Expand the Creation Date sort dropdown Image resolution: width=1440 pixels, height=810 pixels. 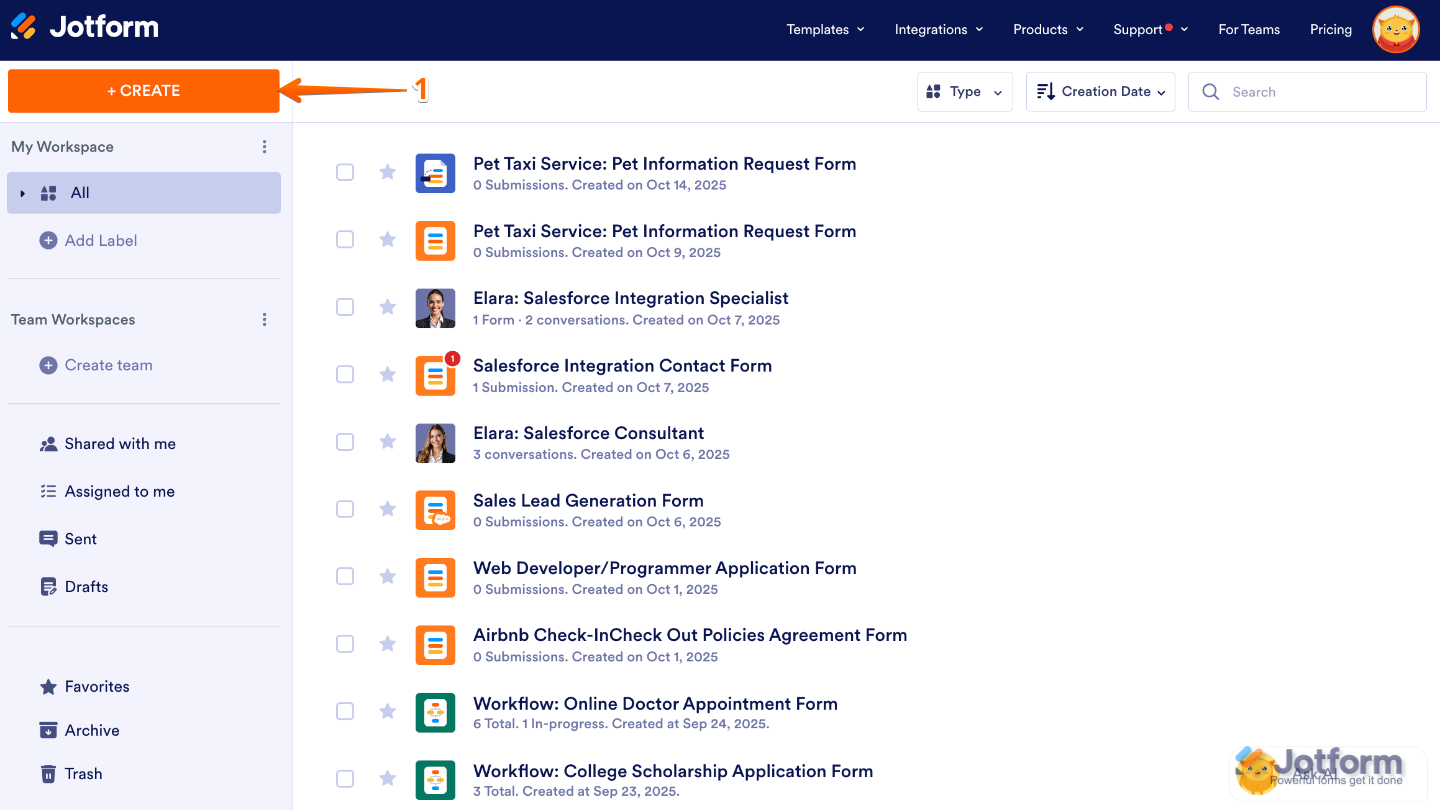(1100, 92)
